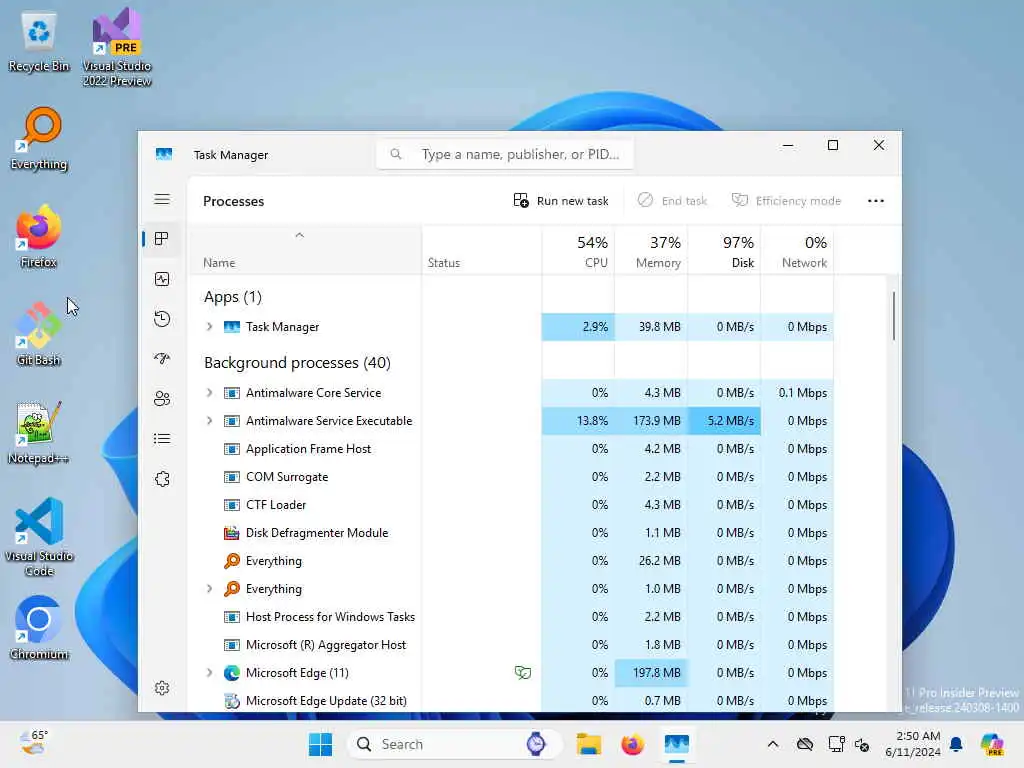The width and height of the screenshot is (1024, 768).
Task: Click 173.9 MB memory value cell
Action: pyautogui.click(x=651, y=421)
